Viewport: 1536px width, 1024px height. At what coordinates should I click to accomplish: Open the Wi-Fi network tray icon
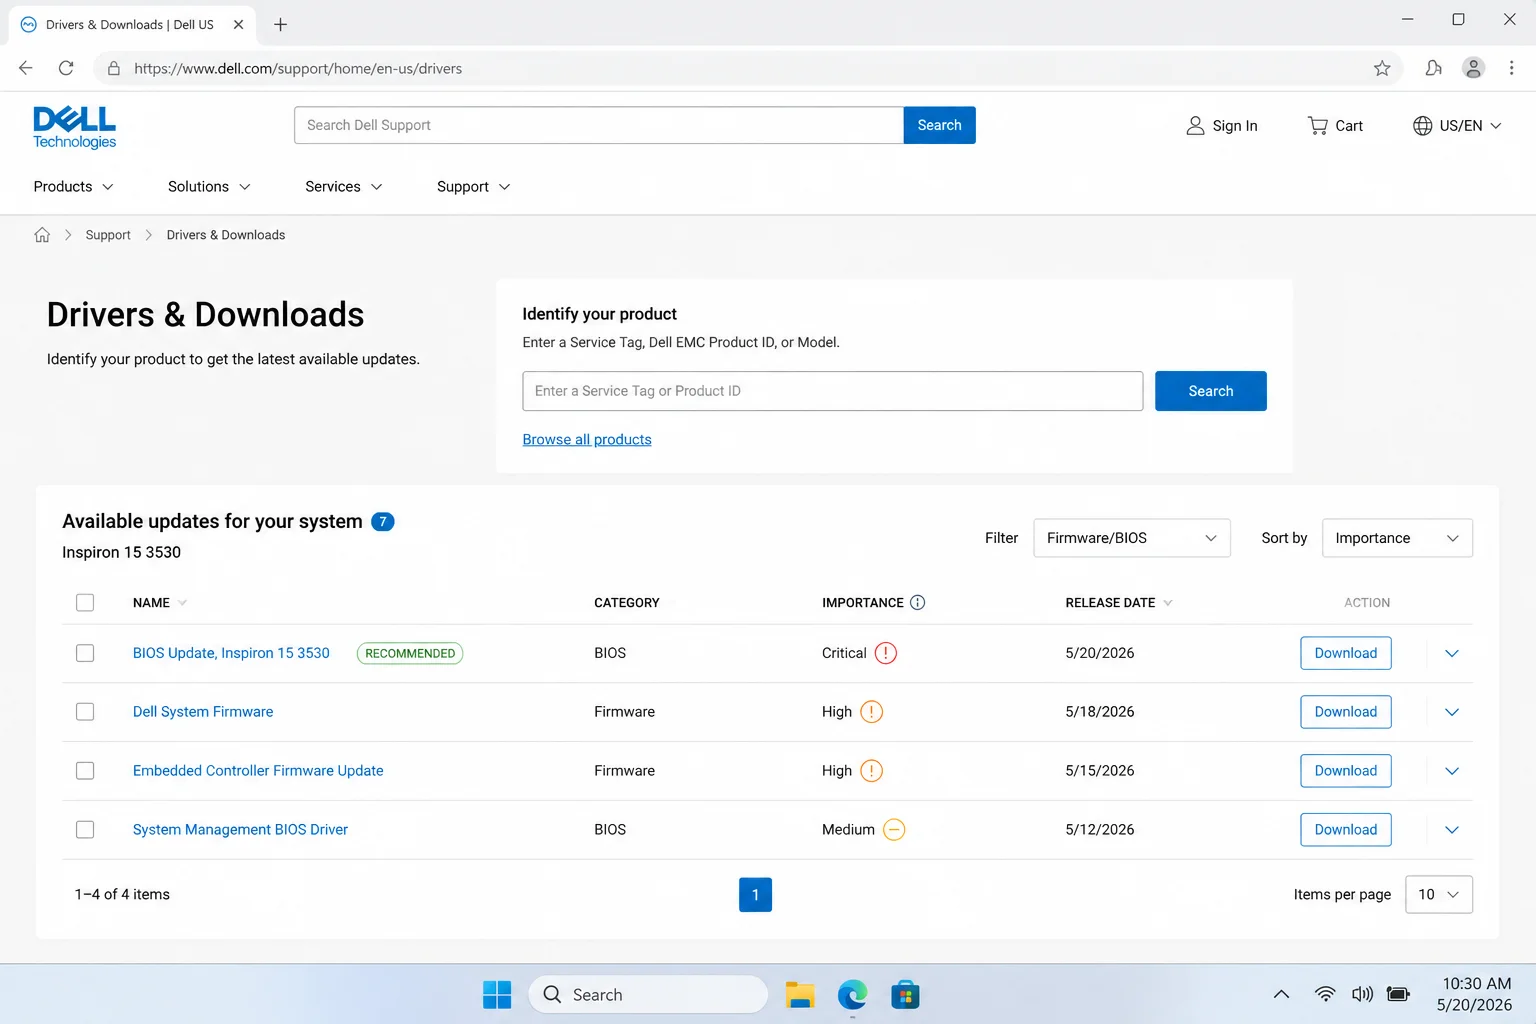tap(1325, 994)
